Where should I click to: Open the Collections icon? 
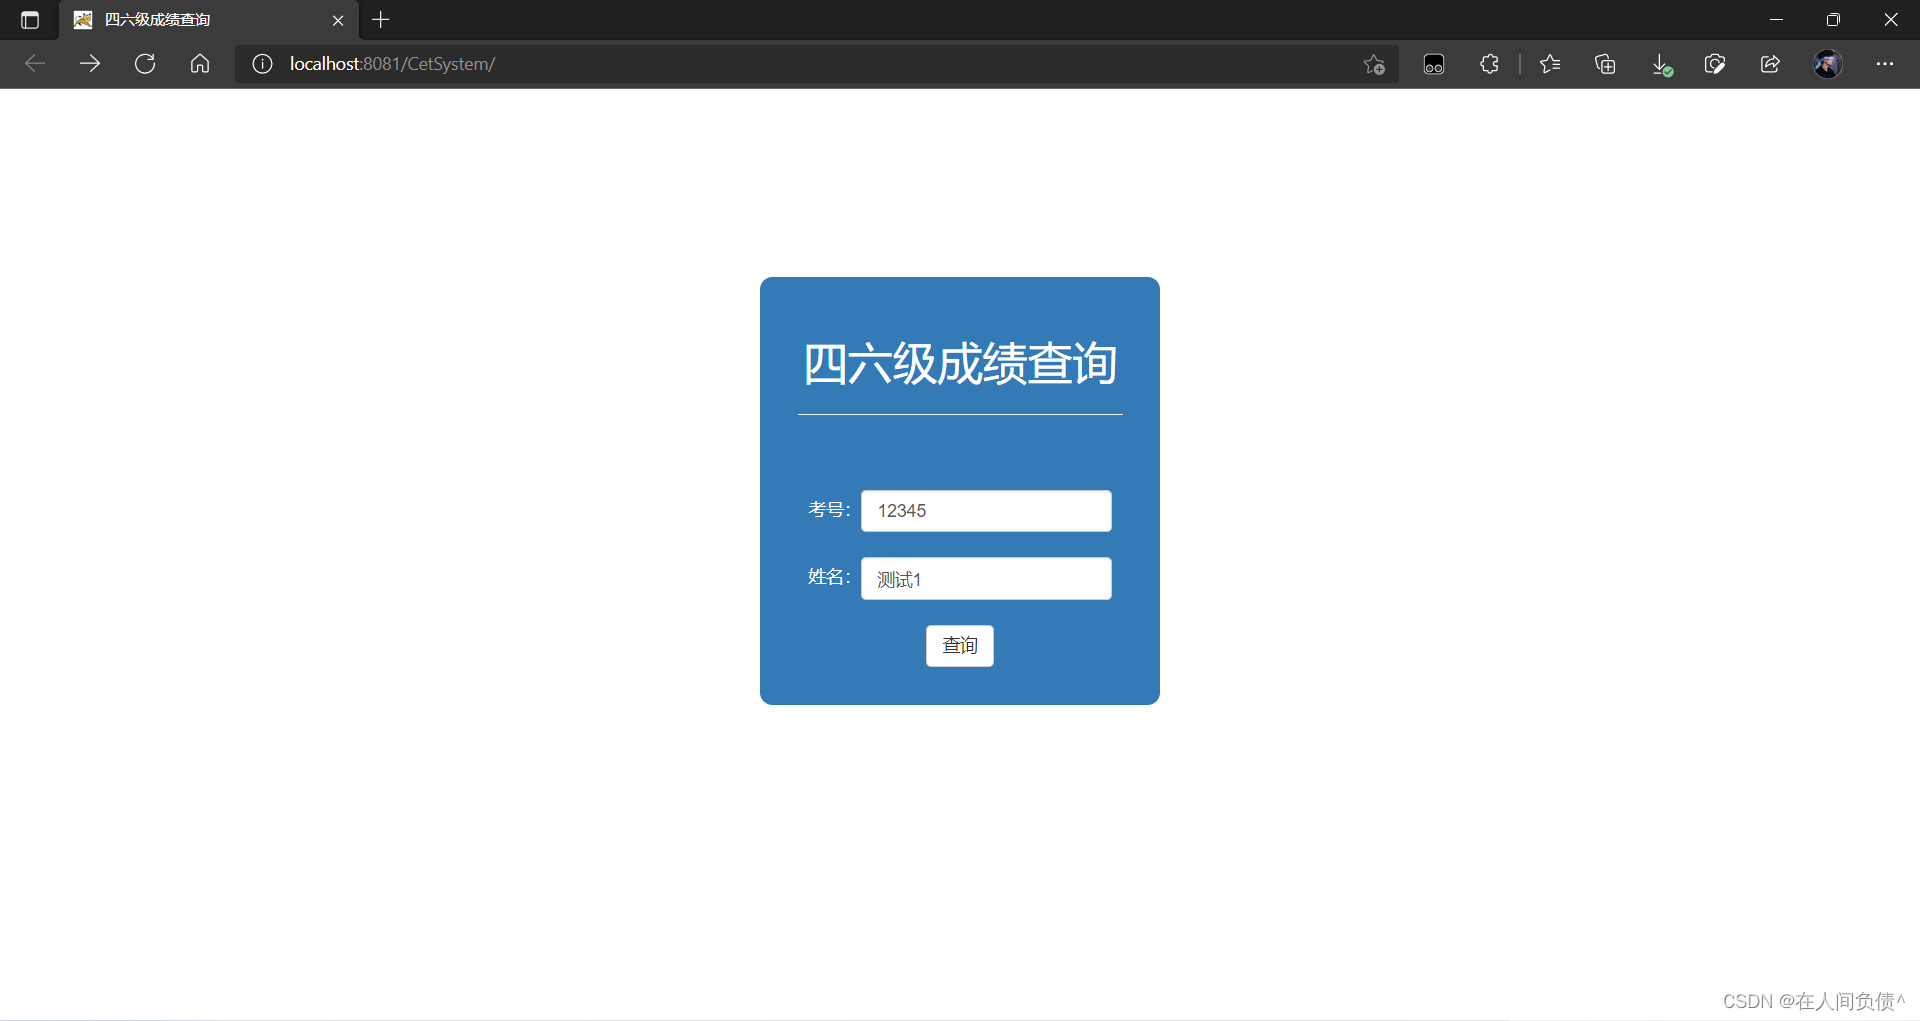click(1606, 63)
